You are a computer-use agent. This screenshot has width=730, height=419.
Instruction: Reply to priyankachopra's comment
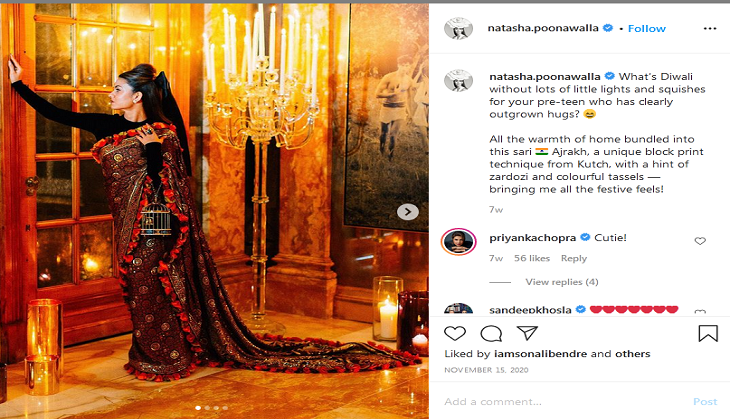(574, 258)
